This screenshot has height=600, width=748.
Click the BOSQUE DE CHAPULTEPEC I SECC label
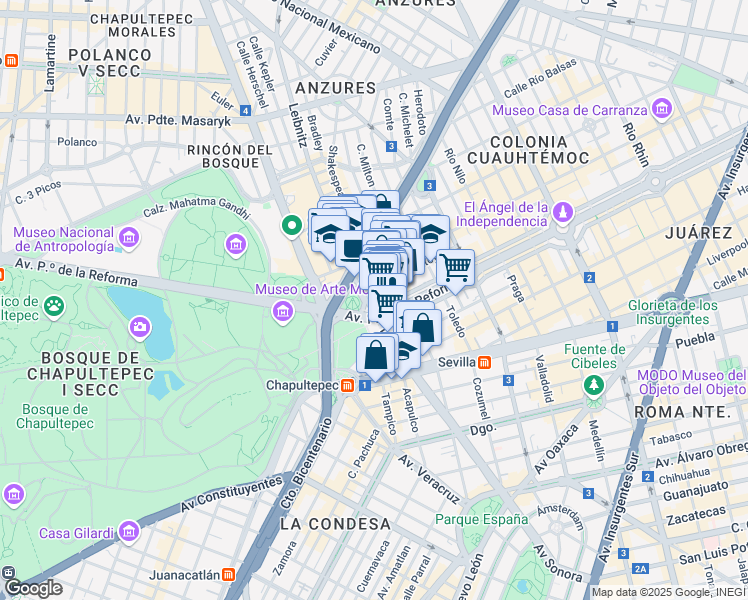coord(91,374)
